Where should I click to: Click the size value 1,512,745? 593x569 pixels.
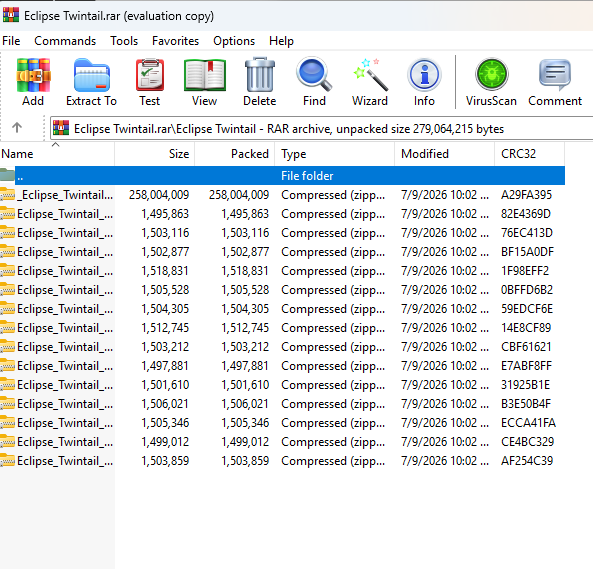[x=165, y=328]
